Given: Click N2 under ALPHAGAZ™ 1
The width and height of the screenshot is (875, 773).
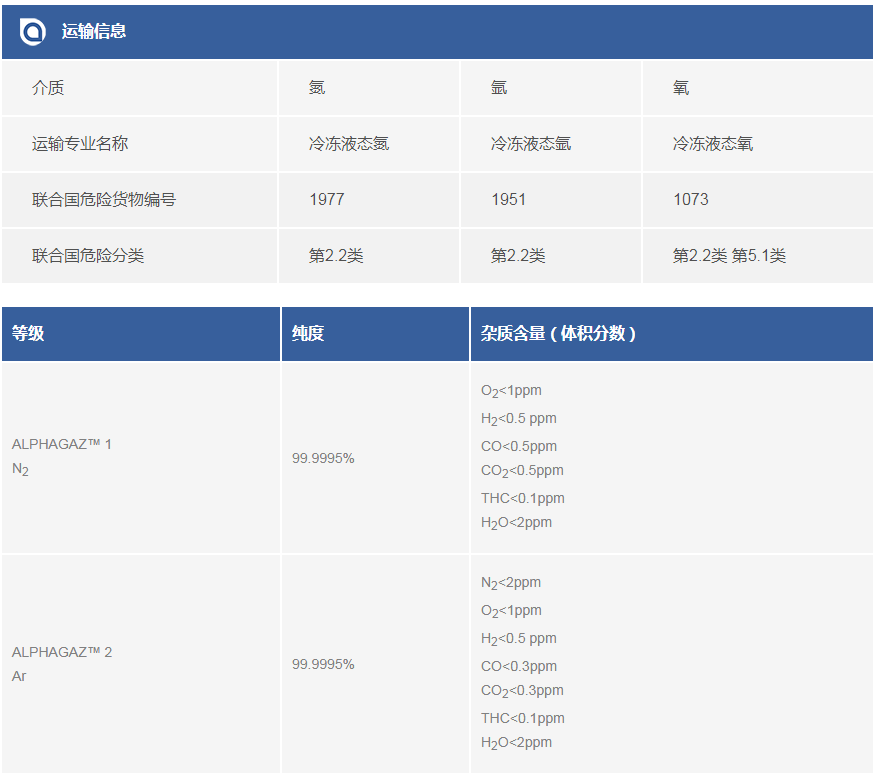Looking at the screenshot, I should (20, 469).
